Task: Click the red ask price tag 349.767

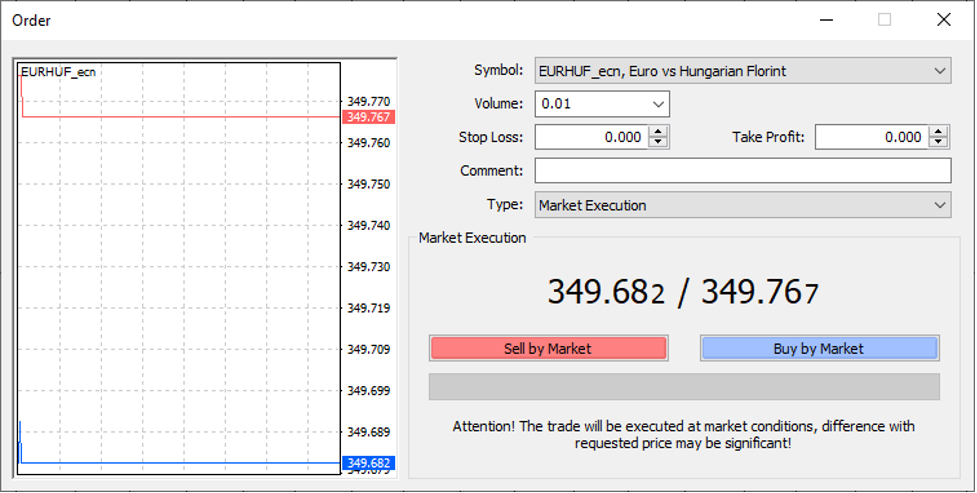Action: click(x=368, y=117)
